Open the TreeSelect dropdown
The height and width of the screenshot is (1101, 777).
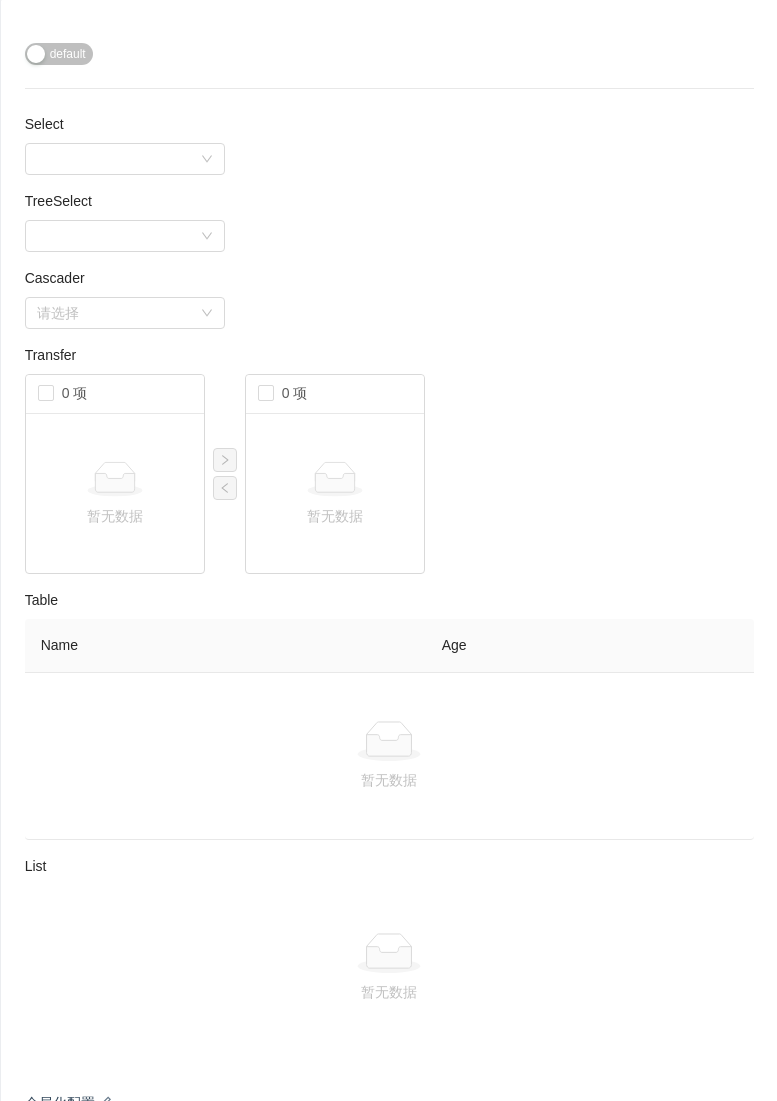coord(110,236)
